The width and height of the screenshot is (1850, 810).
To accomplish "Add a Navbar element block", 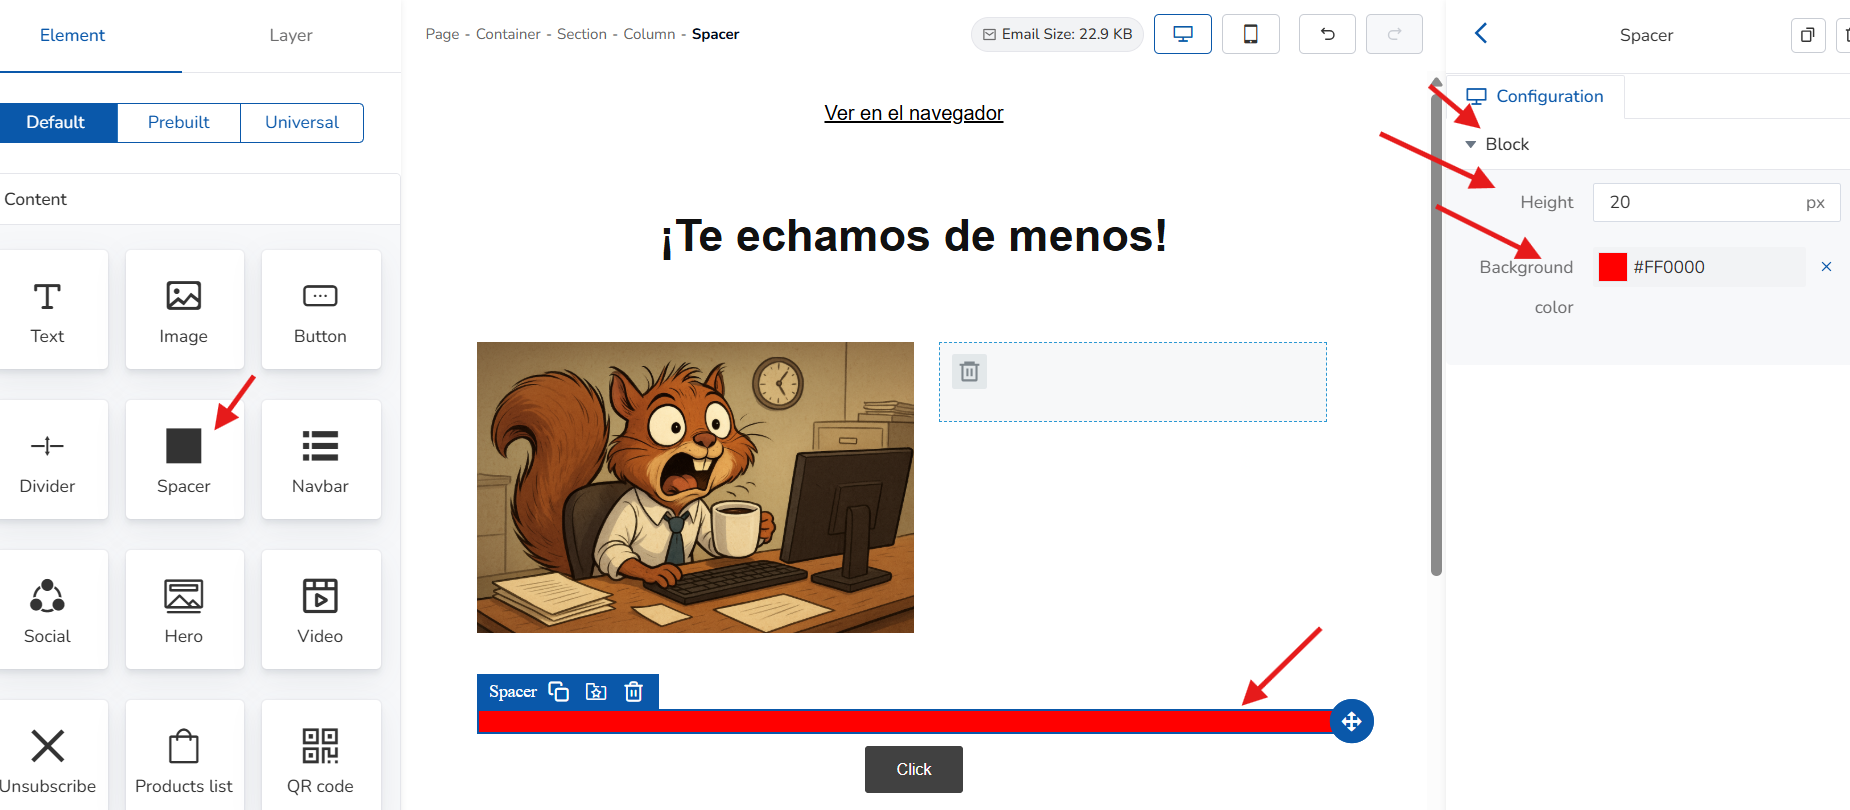I will [320, 459].
